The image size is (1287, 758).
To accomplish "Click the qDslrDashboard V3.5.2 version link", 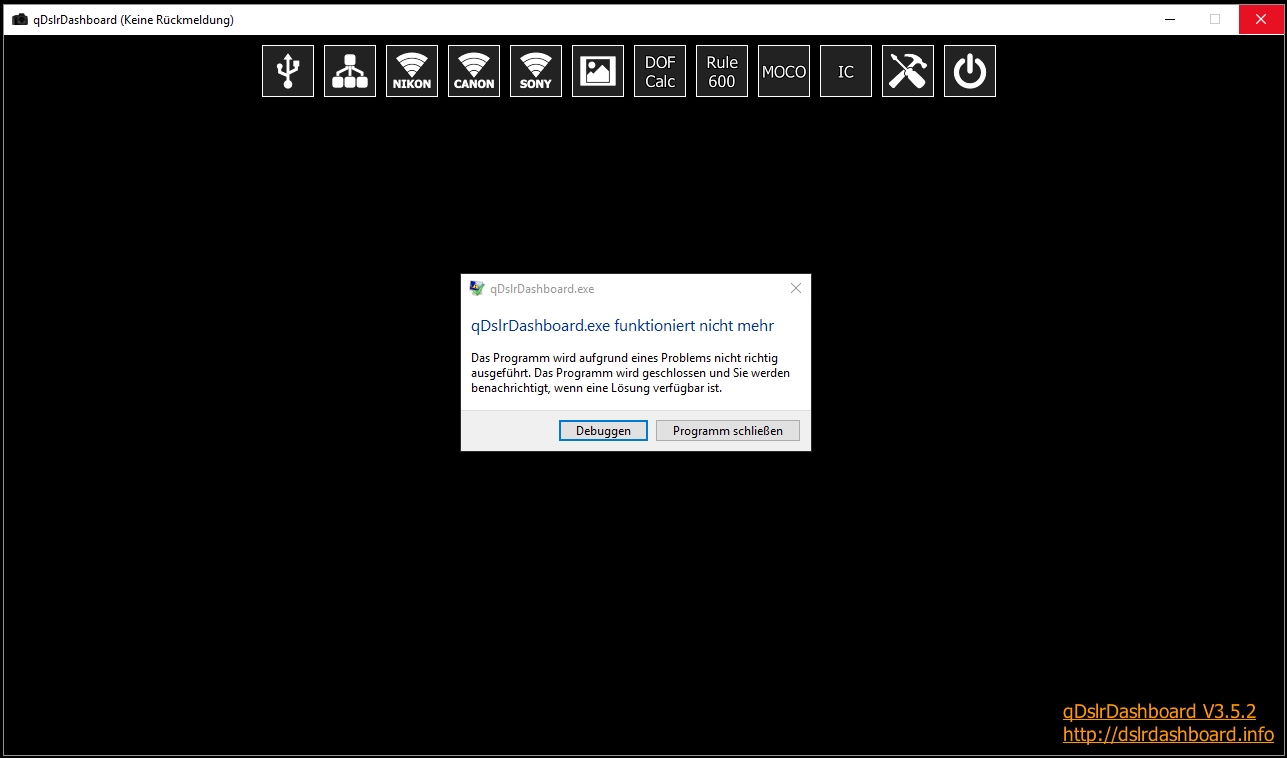I will (1160, 711).
